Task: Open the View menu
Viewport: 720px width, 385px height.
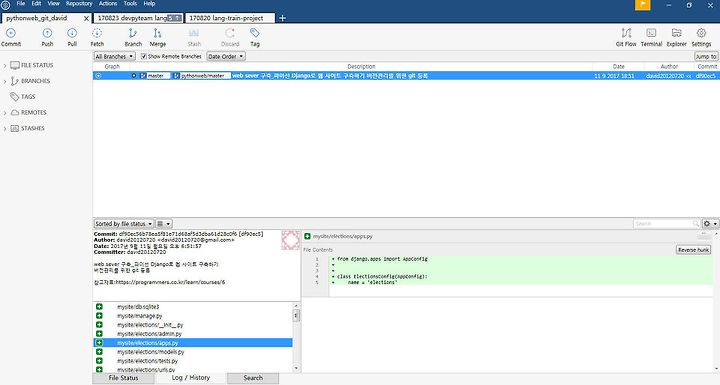Action: pos(54,4)
